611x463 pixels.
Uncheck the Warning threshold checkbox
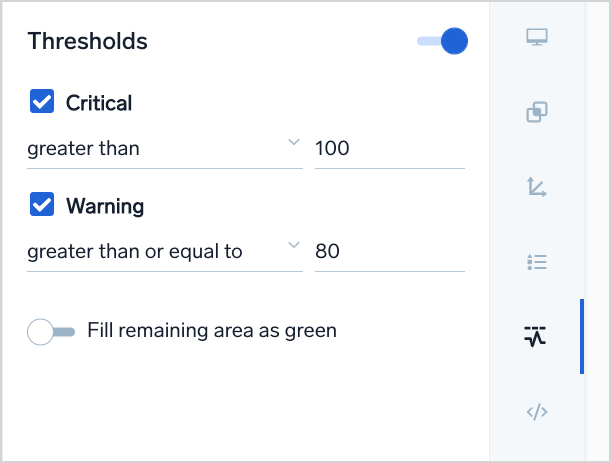tap(42, 206)
